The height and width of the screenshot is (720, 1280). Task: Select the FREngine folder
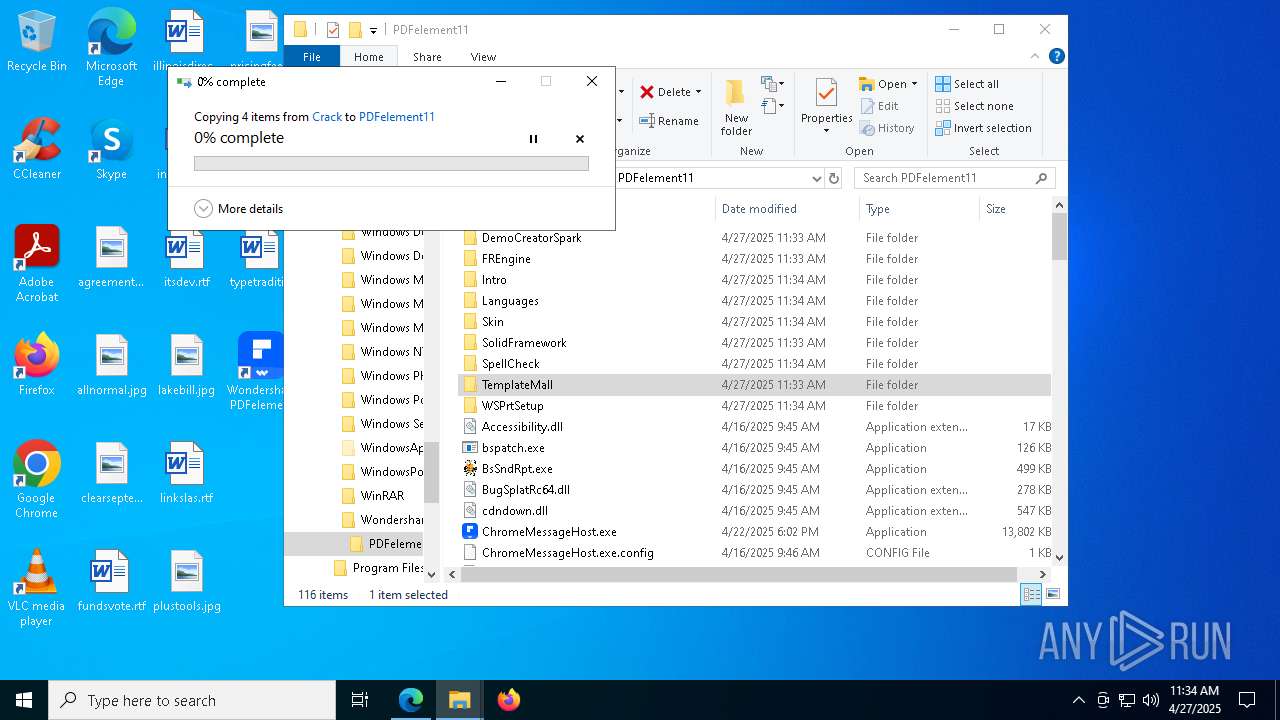[x=506, y=259]
